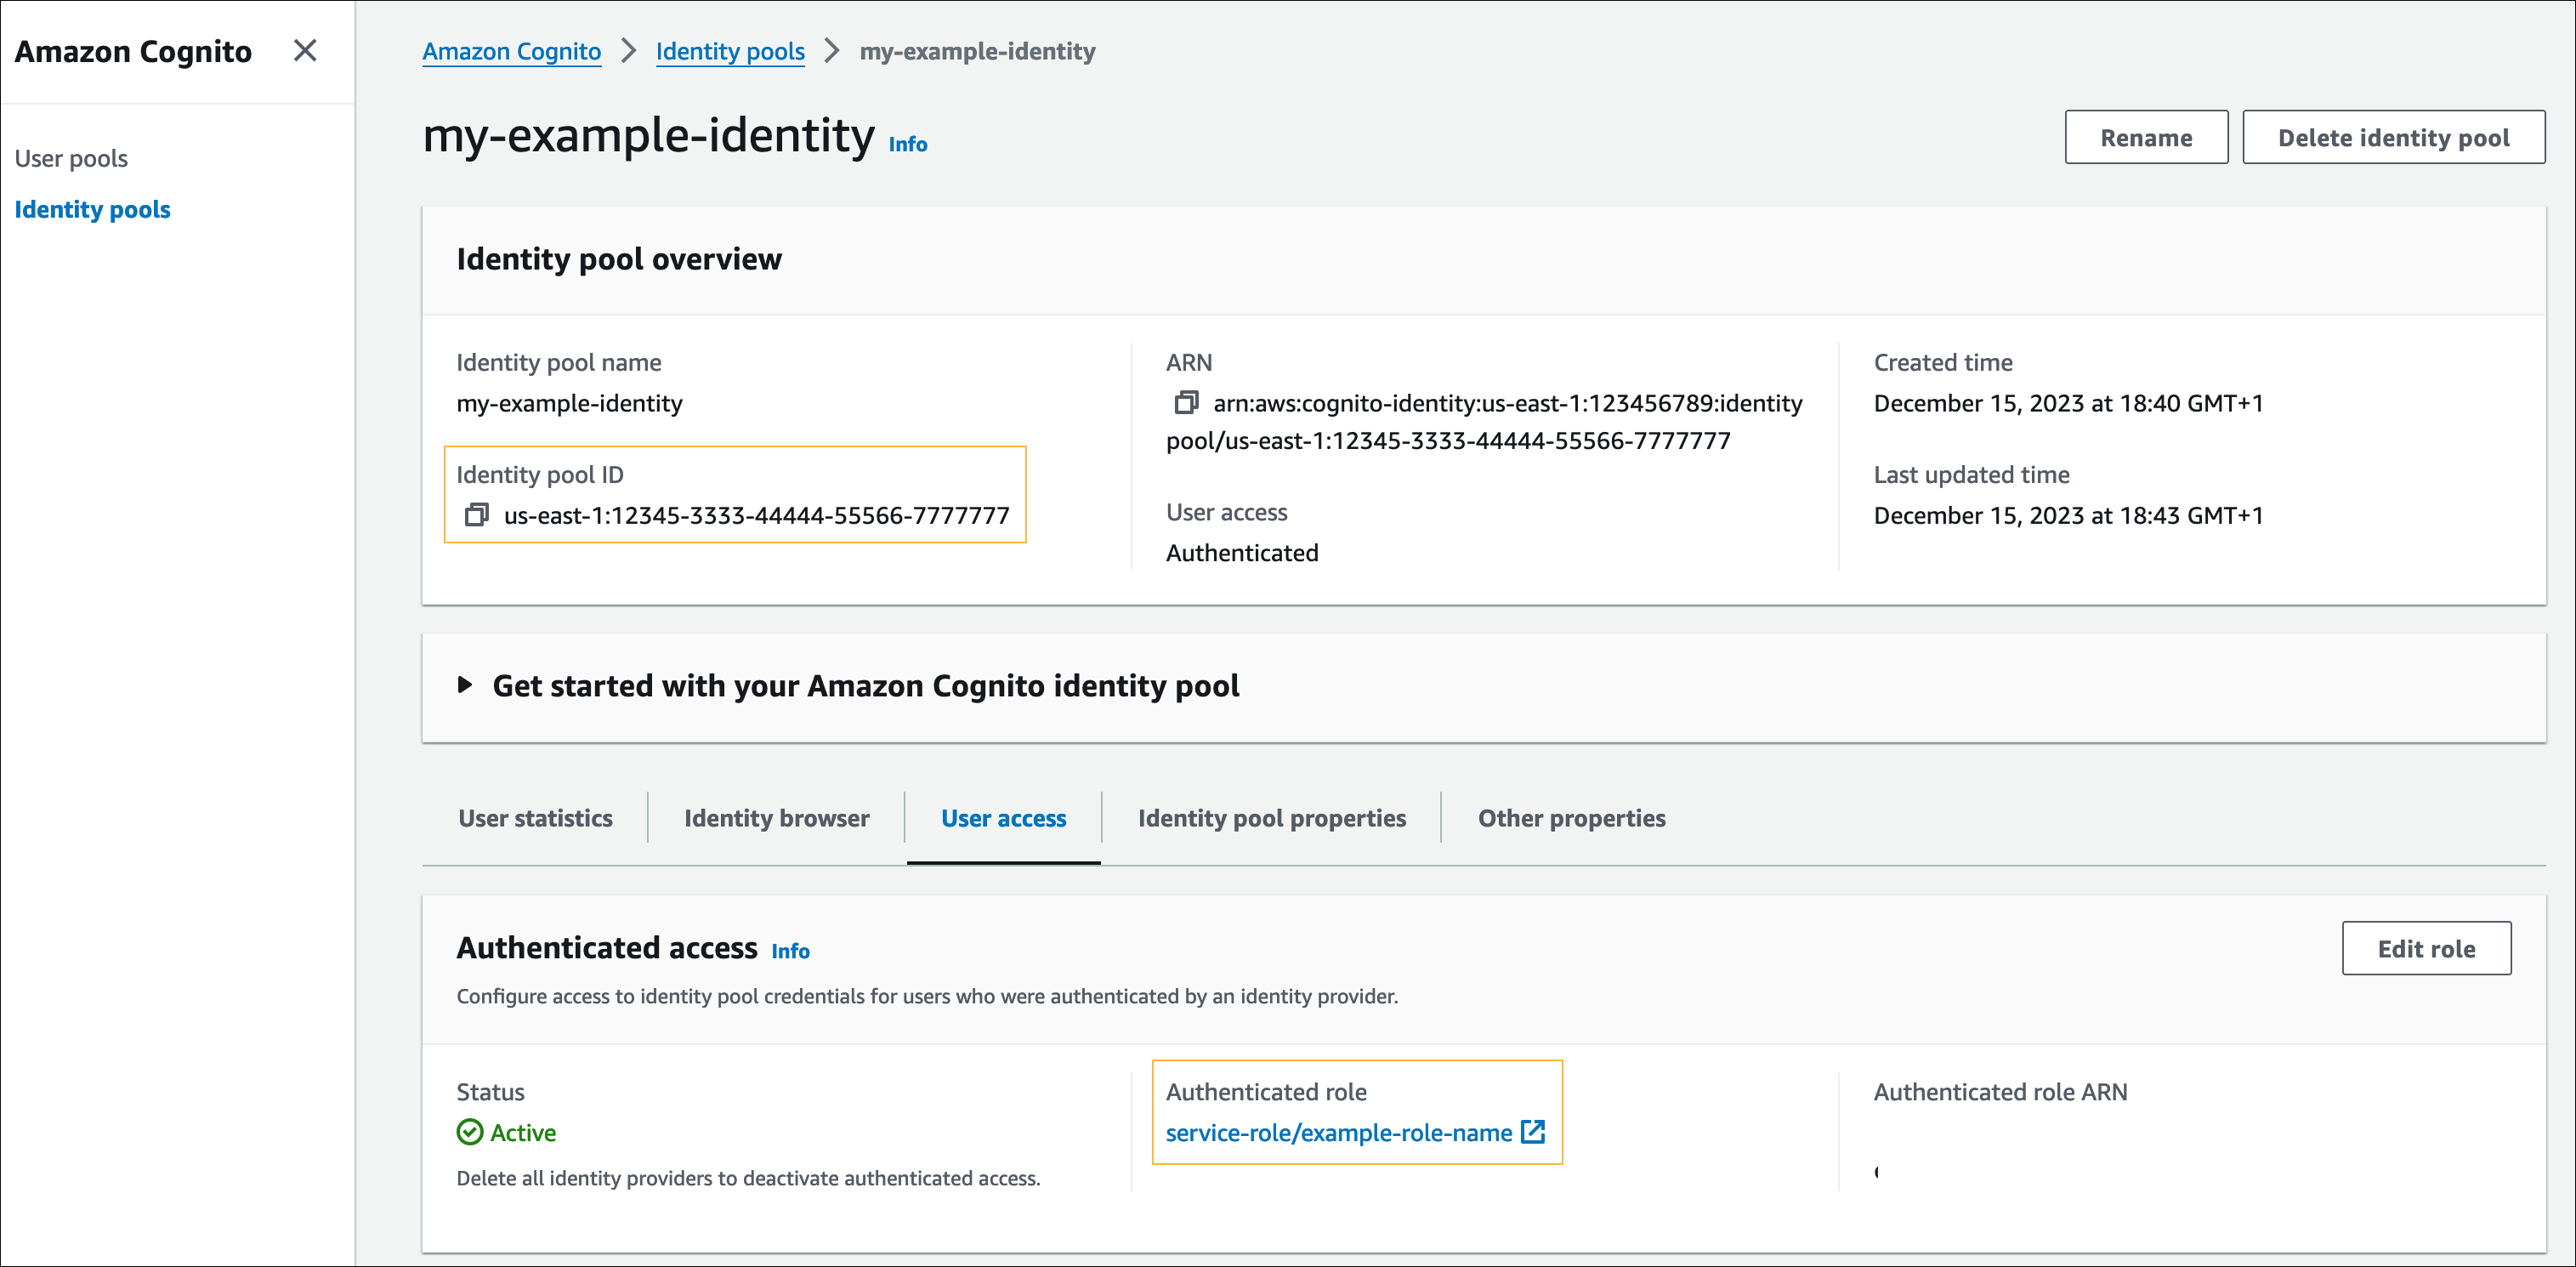Close the Amazon Cognito side navigation

click(x=305, y=50)
